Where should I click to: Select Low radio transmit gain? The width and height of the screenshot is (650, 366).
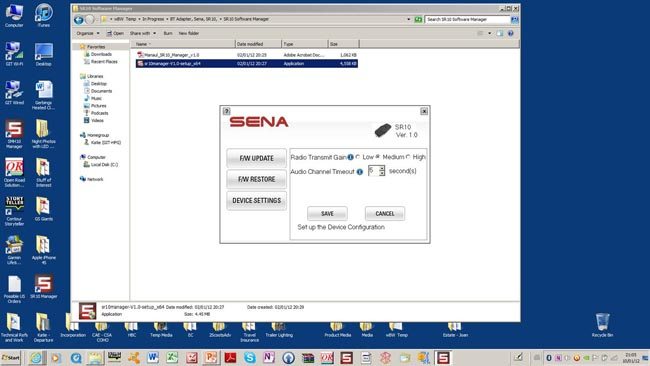[358, 157]
